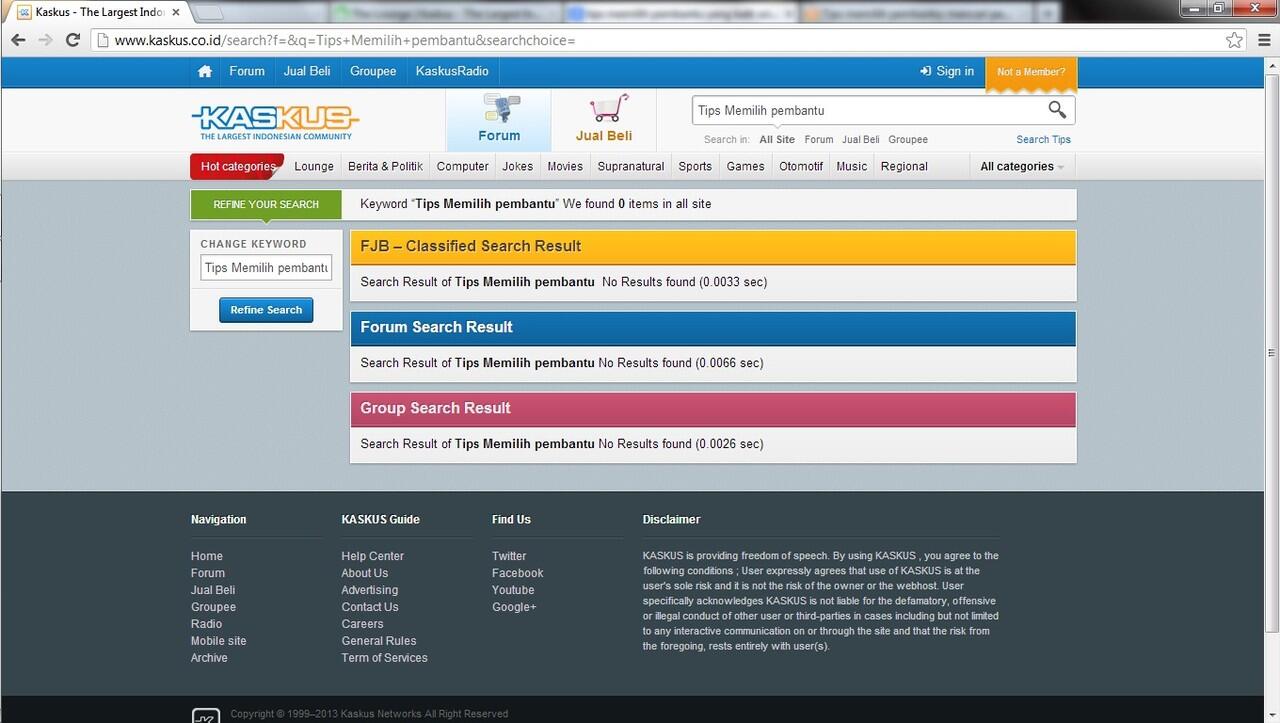Open Google+ link in Find Us
The width and height of the screenshot is (1280, 723).
click(x=514, y=607)
